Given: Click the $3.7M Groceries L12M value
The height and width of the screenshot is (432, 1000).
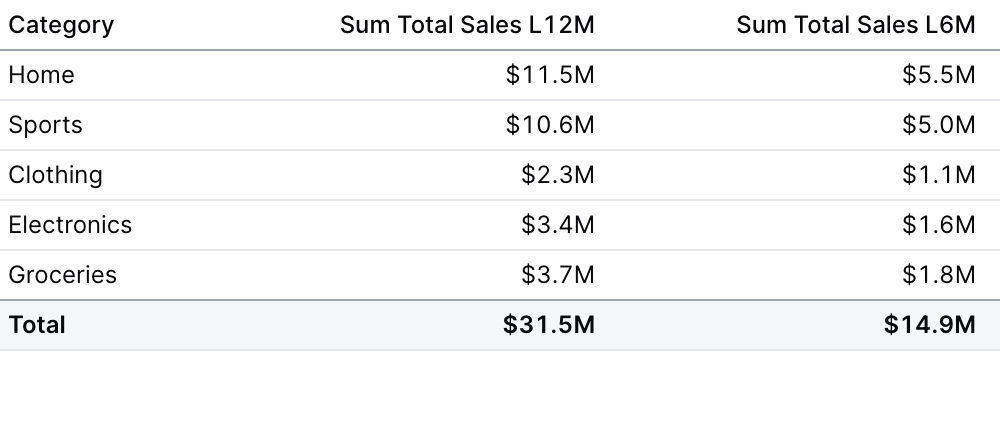Looking at the screenshot, I should coord(558,275).
